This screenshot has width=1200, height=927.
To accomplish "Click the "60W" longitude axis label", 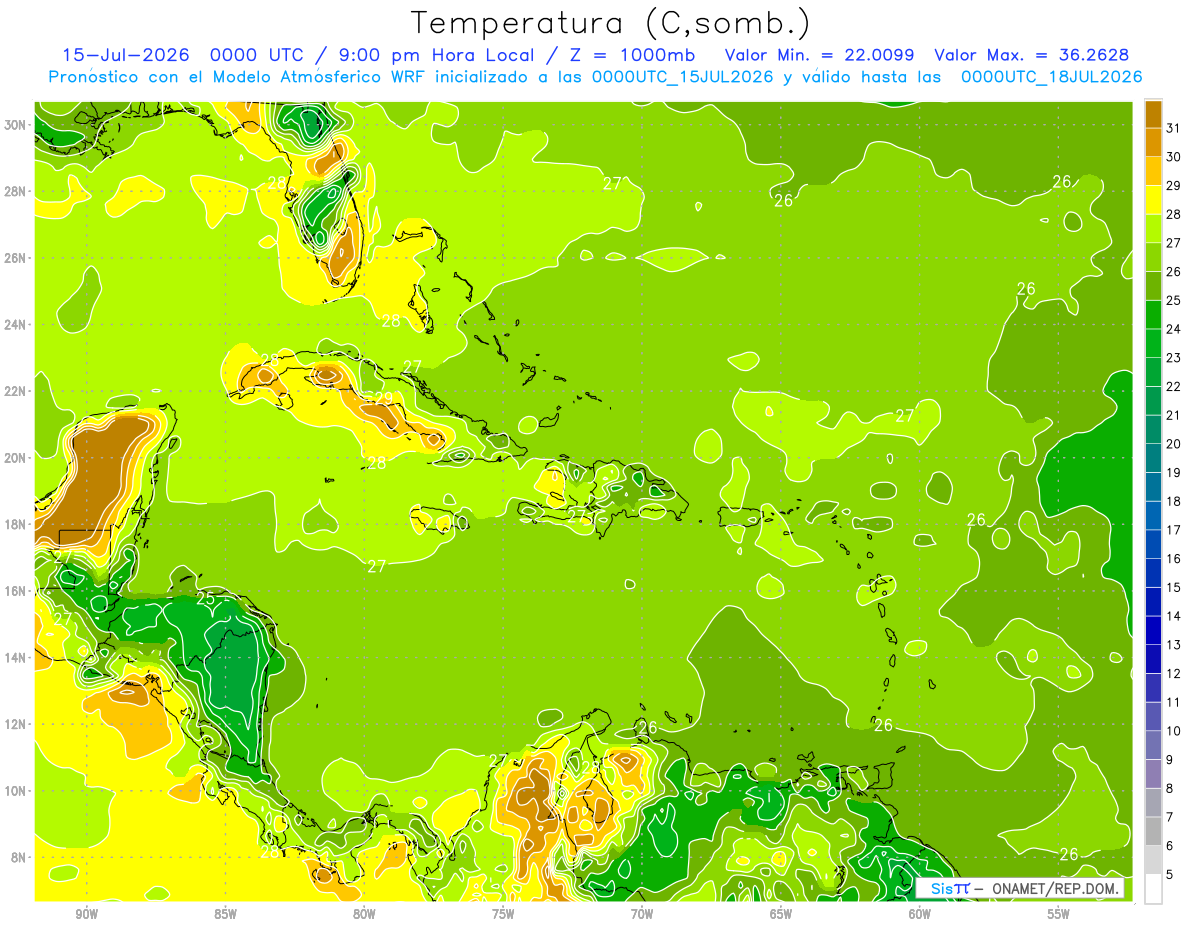I will click(x=920, y=915).
